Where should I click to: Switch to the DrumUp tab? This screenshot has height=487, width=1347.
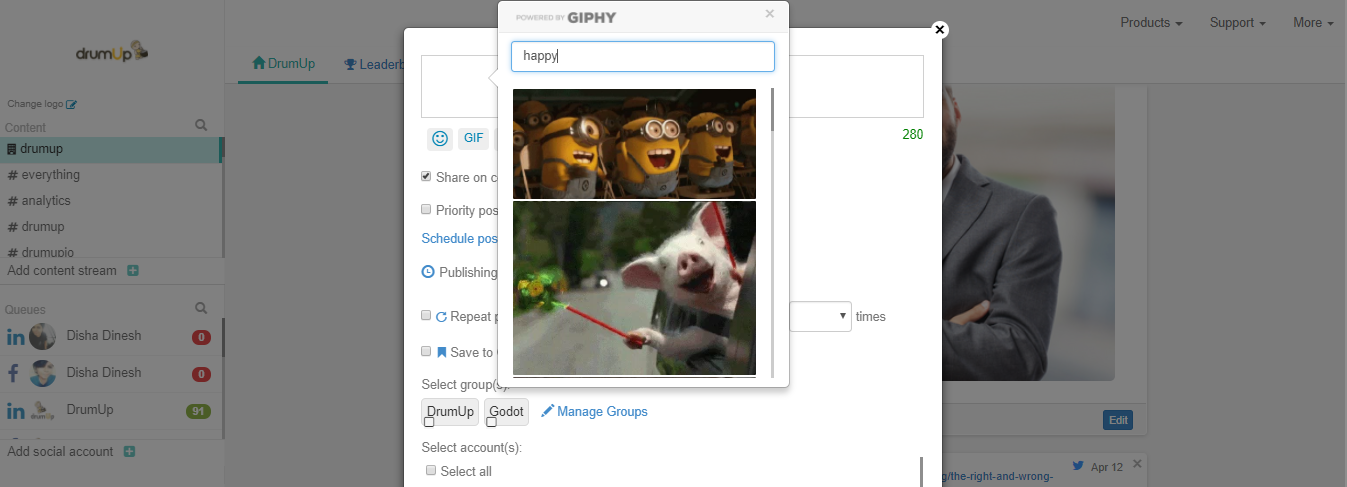[x=284, y=64]
